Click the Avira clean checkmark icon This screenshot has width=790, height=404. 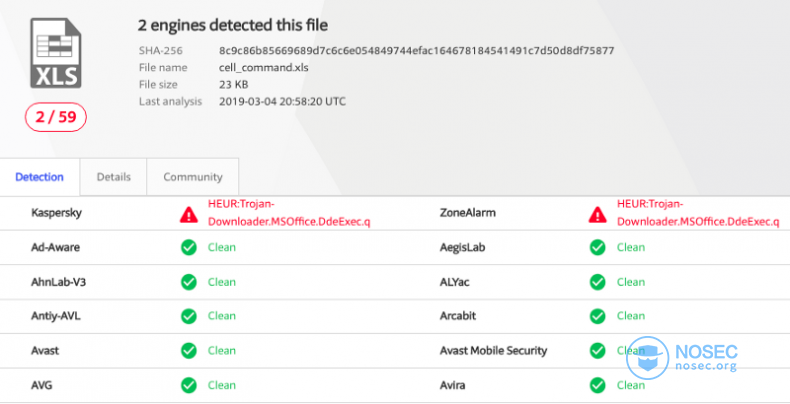(x=598, y=385)
